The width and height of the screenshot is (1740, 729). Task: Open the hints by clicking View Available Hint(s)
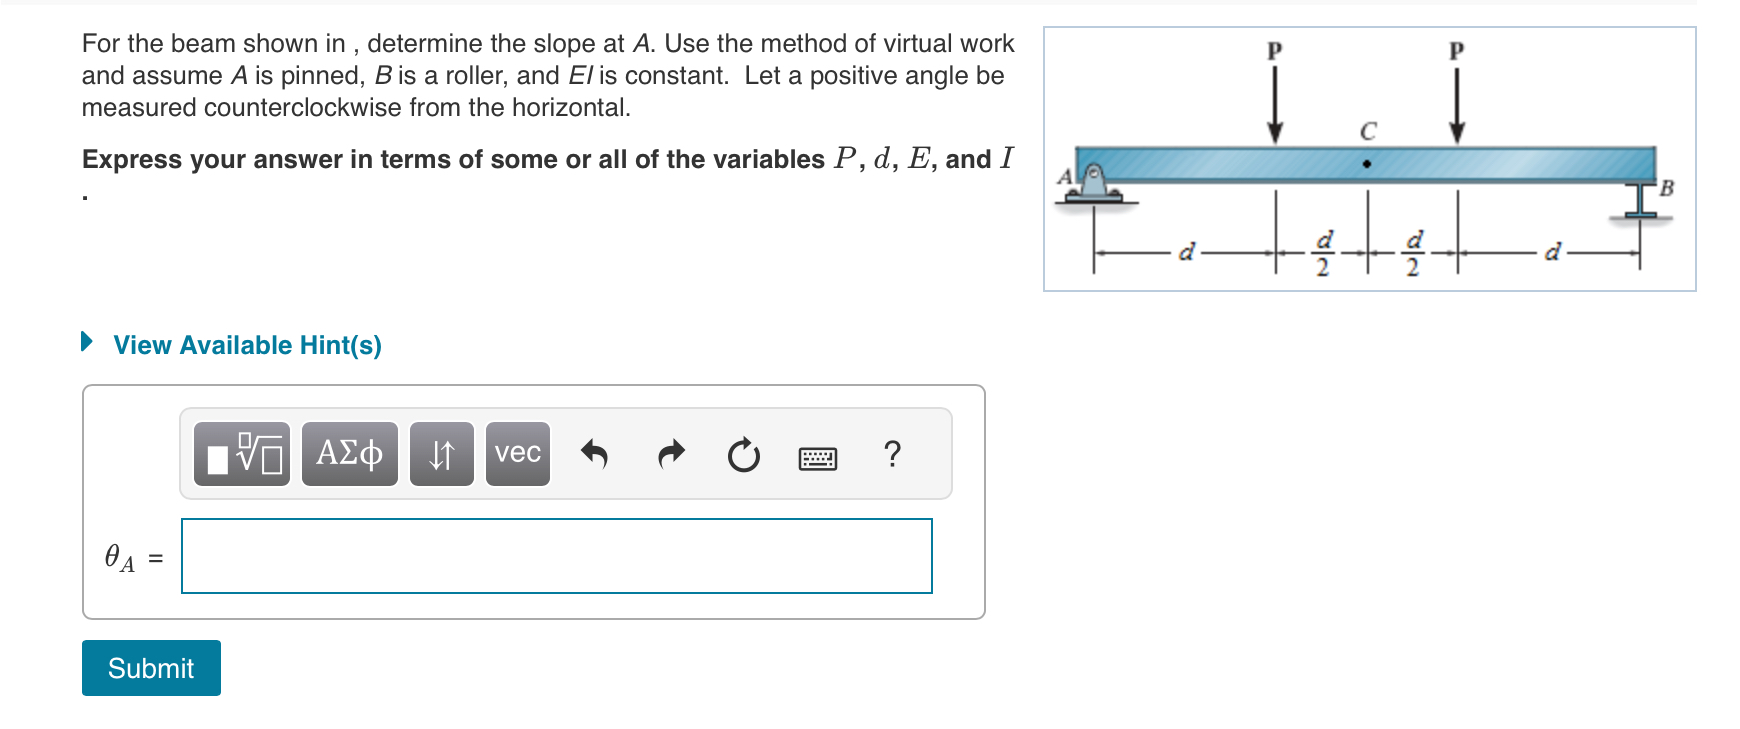click(248, 345)
